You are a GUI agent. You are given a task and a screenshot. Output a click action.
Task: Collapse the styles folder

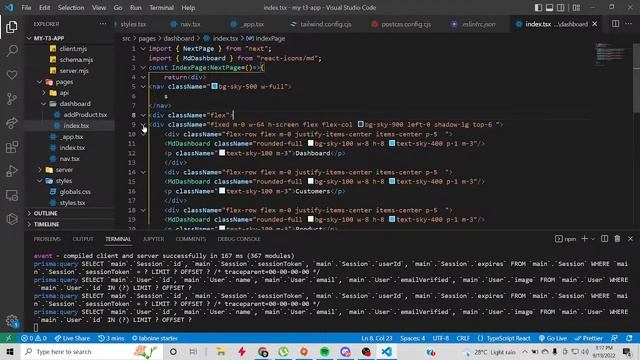click(40, 180)
